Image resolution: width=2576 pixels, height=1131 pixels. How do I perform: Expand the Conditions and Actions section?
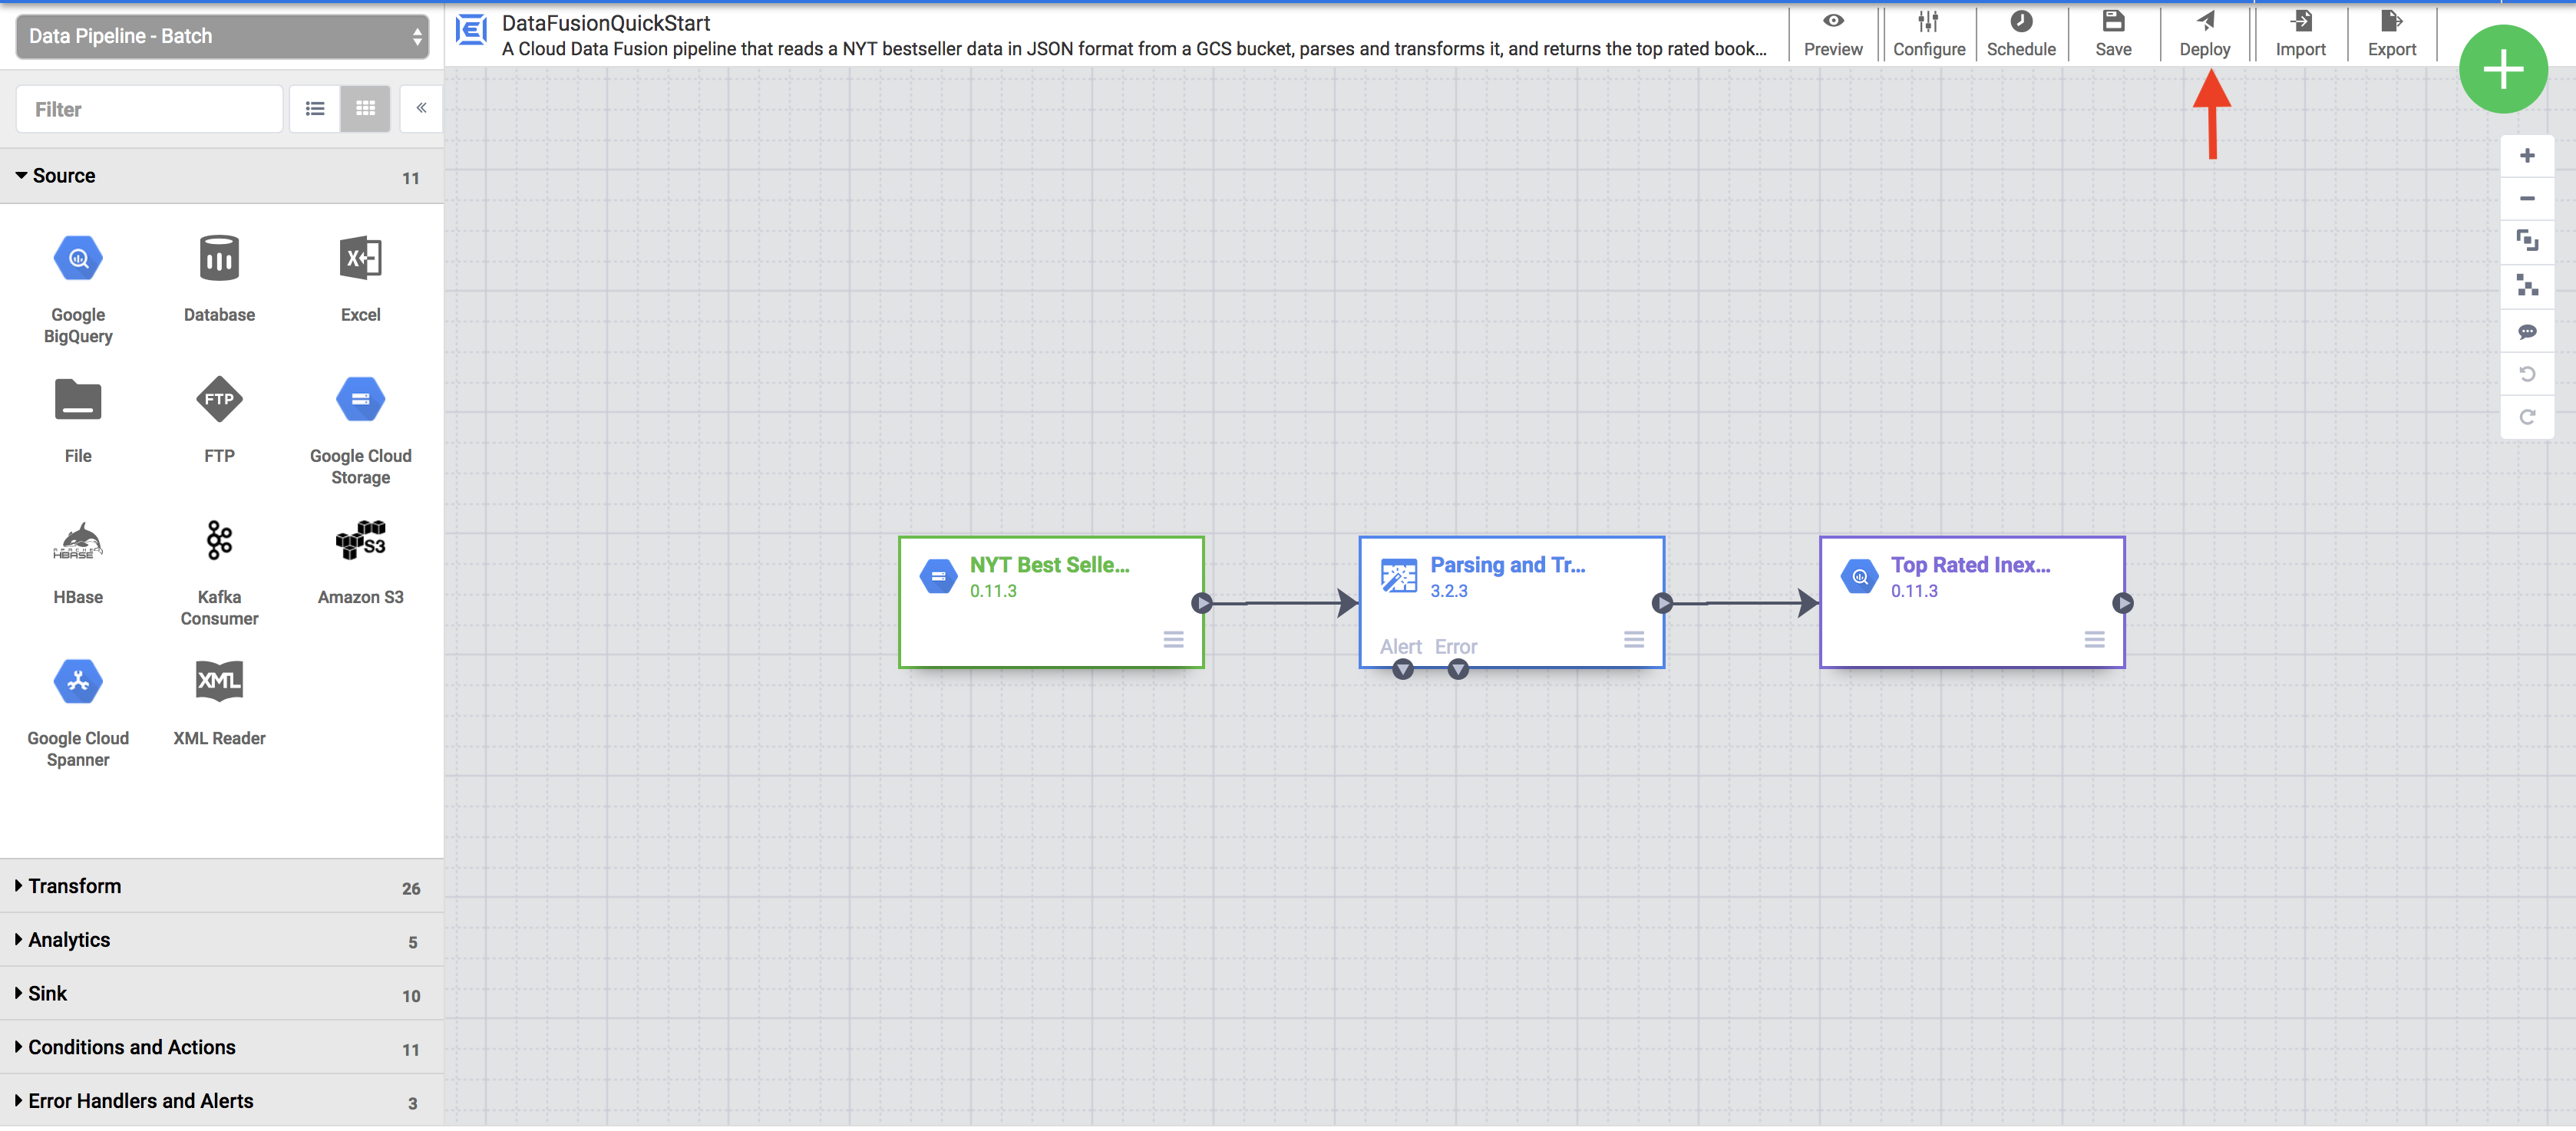point(130,1047)
